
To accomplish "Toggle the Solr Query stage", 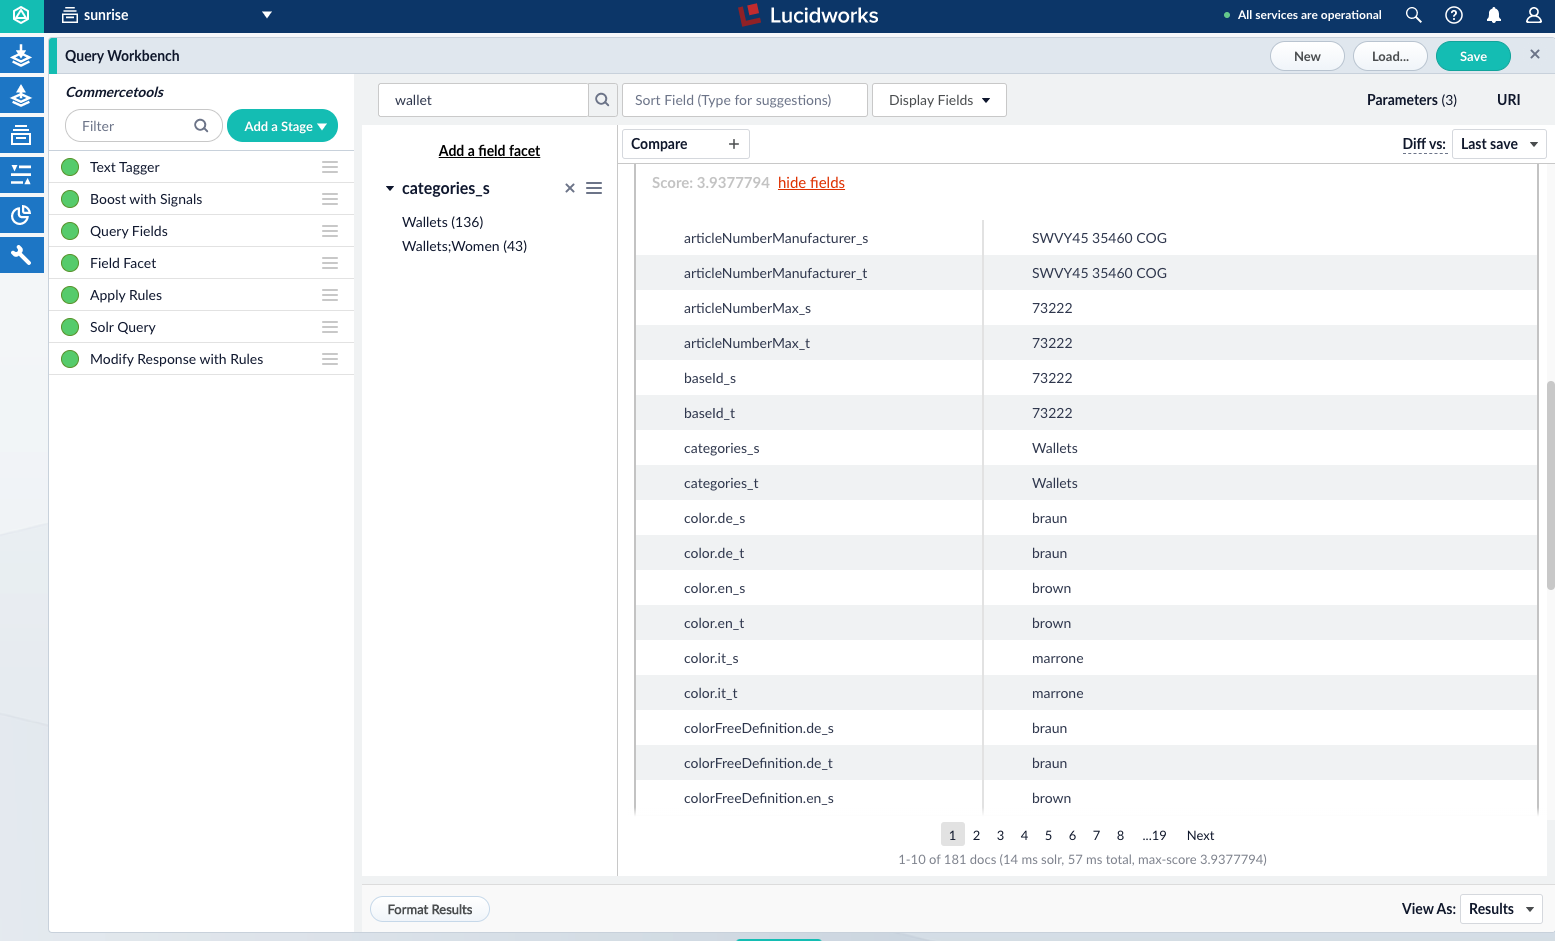I will 70,327.
